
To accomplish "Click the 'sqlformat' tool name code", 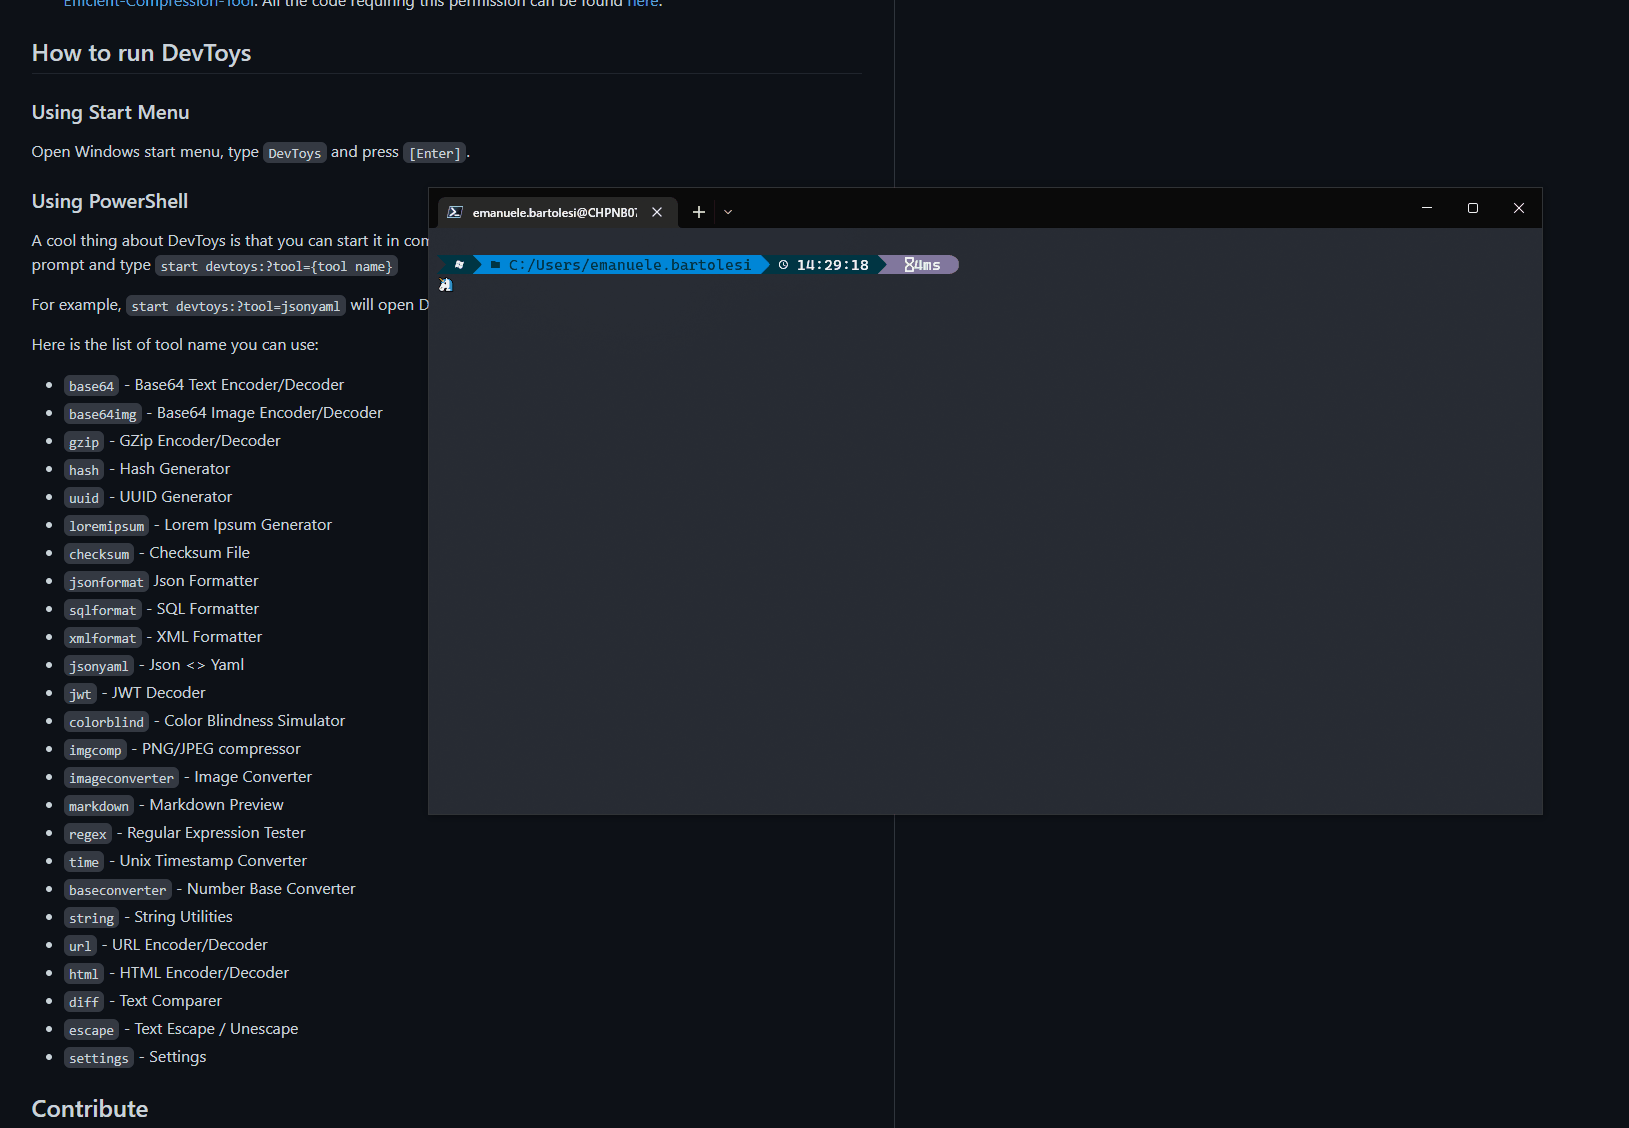I will coord(103,610).
